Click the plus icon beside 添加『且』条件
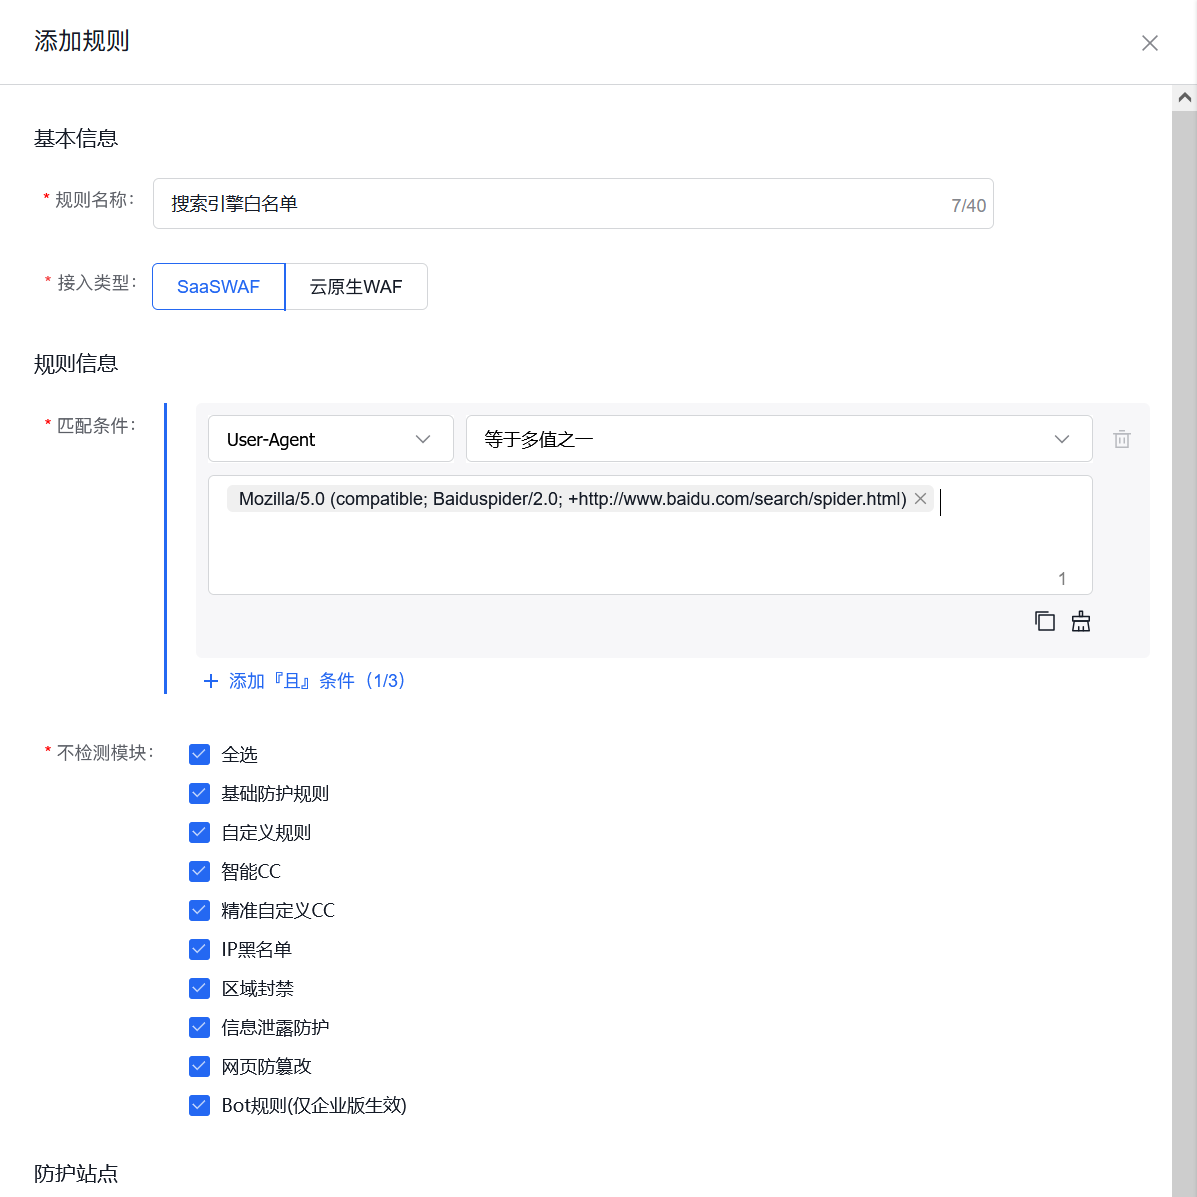Viewport: 1197px width, 1197px height. click(210, 680)
